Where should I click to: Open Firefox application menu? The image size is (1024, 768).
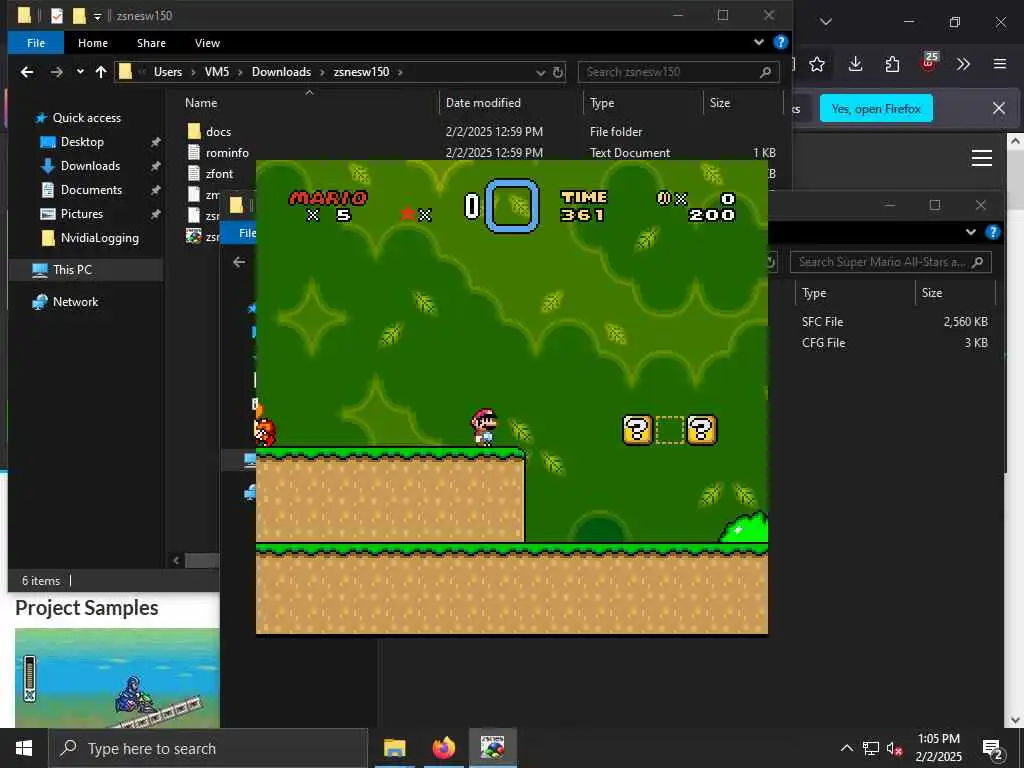click(1000, 64)
